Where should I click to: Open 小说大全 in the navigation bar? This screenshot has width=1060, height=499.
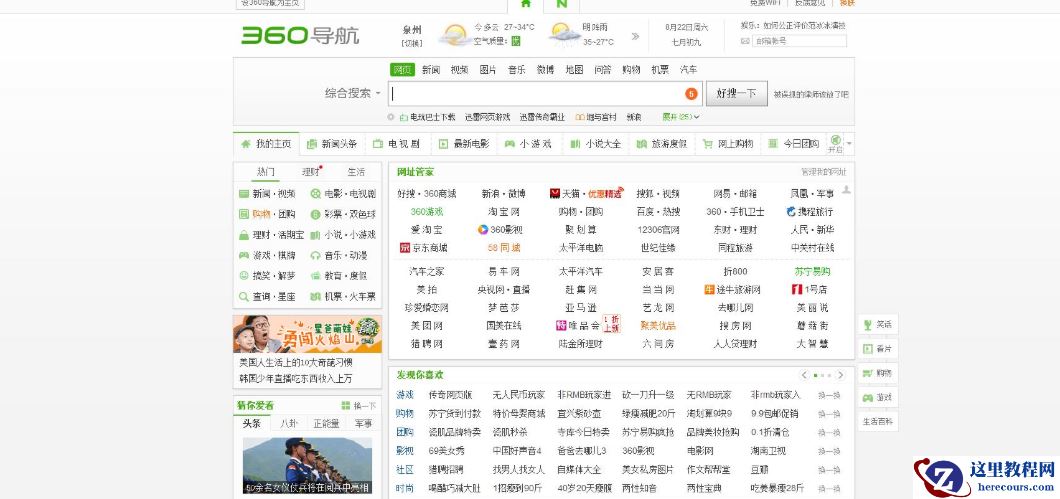click(x=596, y=144)
